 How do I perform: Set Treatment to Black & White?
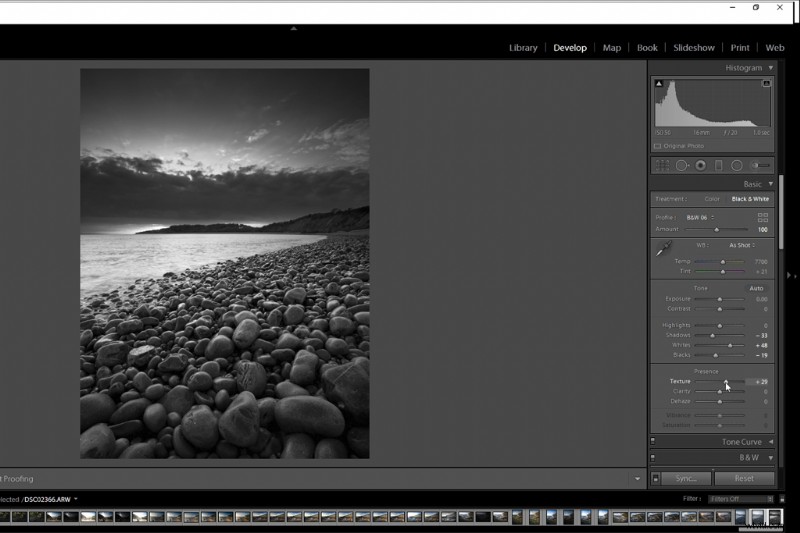(x=750, y=199)
